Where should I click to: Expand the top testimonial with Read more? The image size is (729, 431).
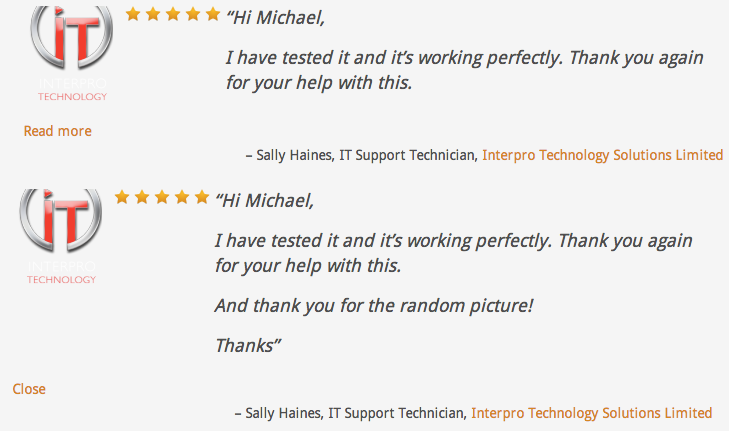point(57,131)
